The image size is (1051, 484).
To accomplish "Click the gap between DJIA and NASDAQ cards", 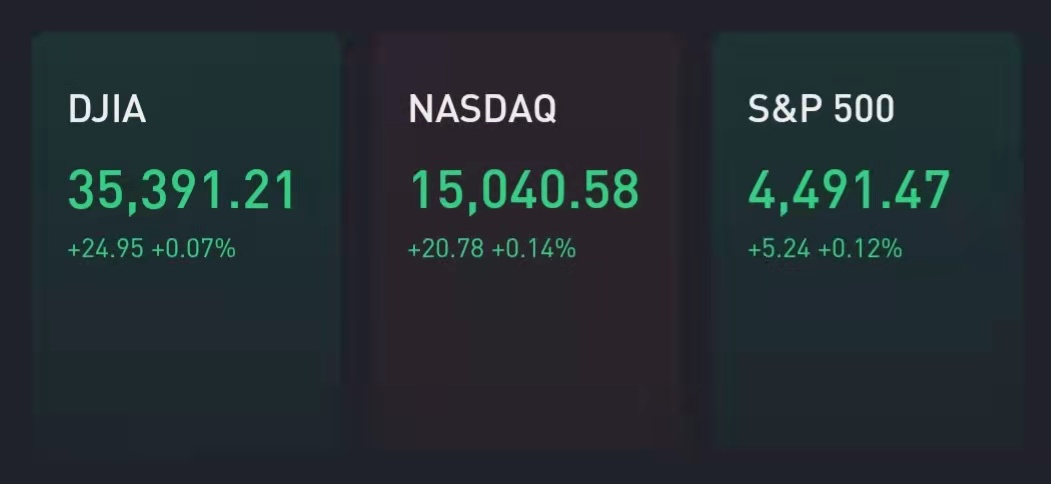I will point(357,241).
